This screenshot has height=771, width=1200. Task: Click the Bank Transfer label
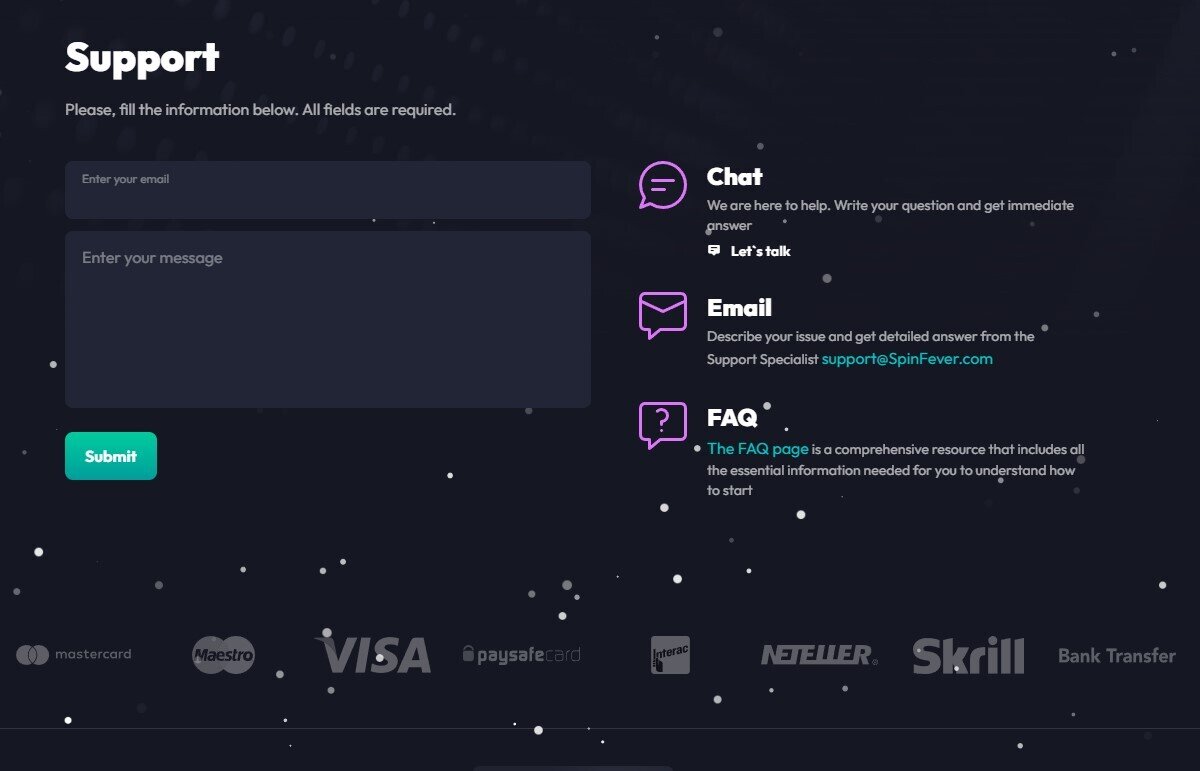pyautogui.click(x=1117, y=656)
